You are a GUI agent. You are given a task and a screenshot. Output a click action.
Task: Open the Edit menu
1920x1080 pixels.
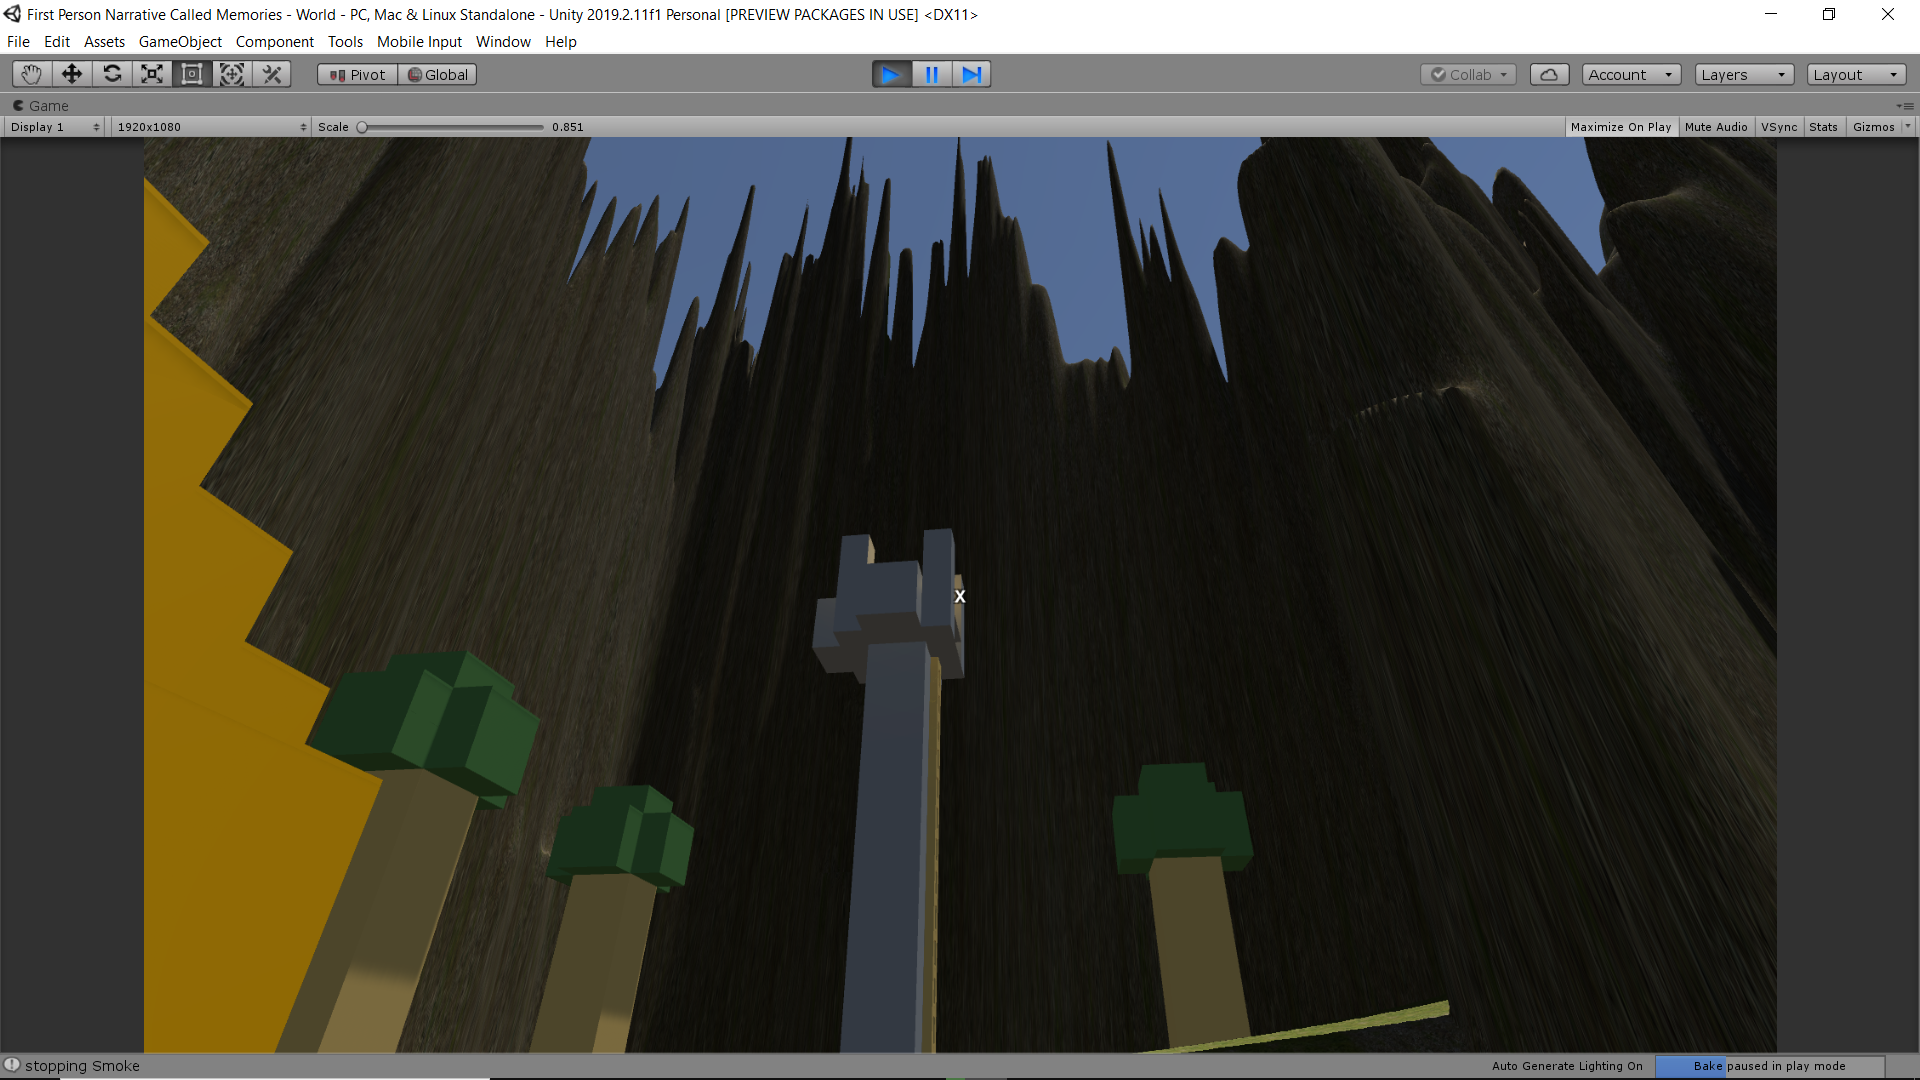pos(57,42)
